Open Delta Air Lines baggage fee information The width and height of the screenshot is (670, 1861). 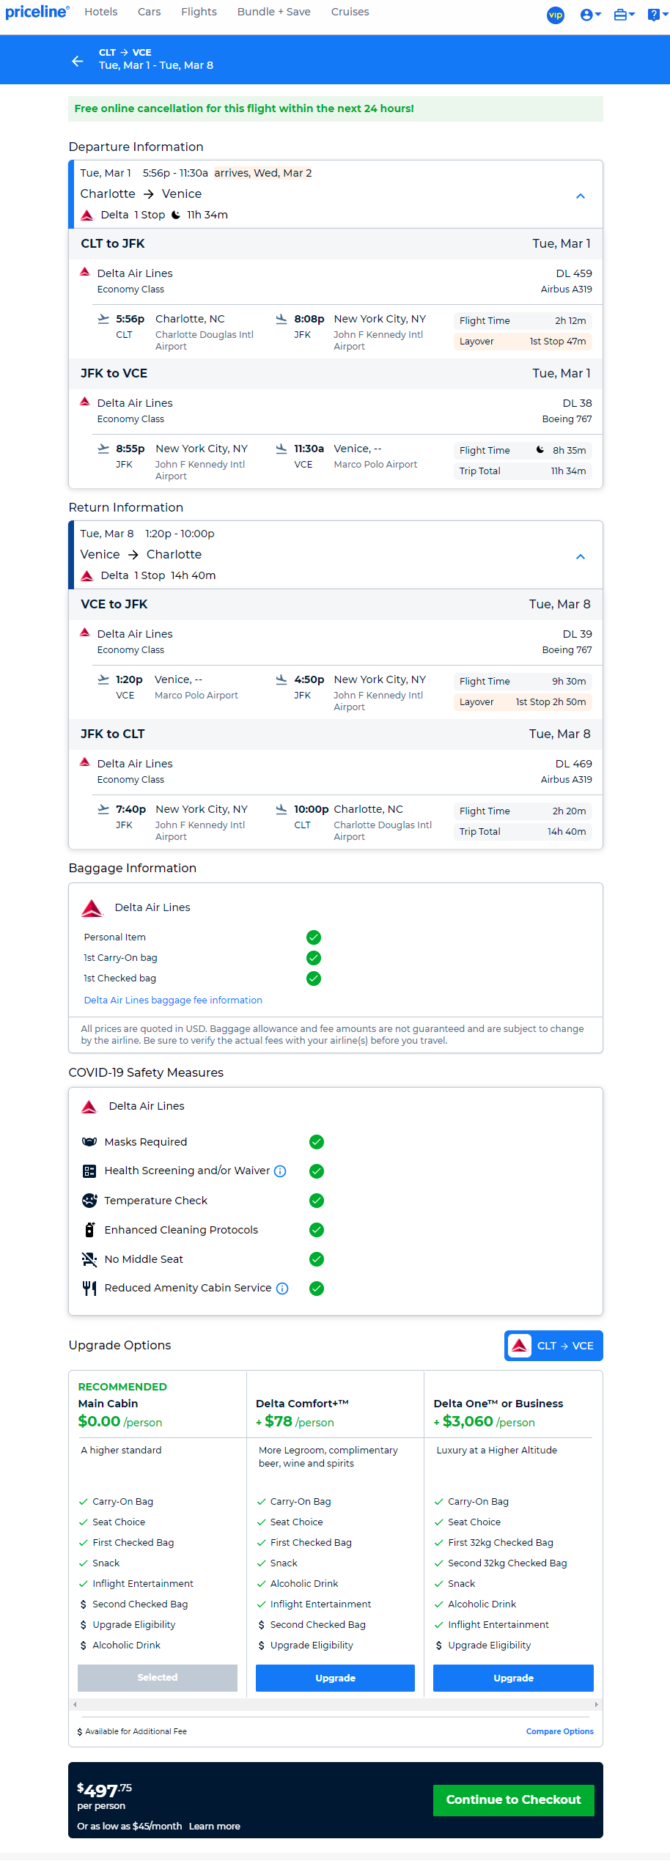(x=173, y=1000)
